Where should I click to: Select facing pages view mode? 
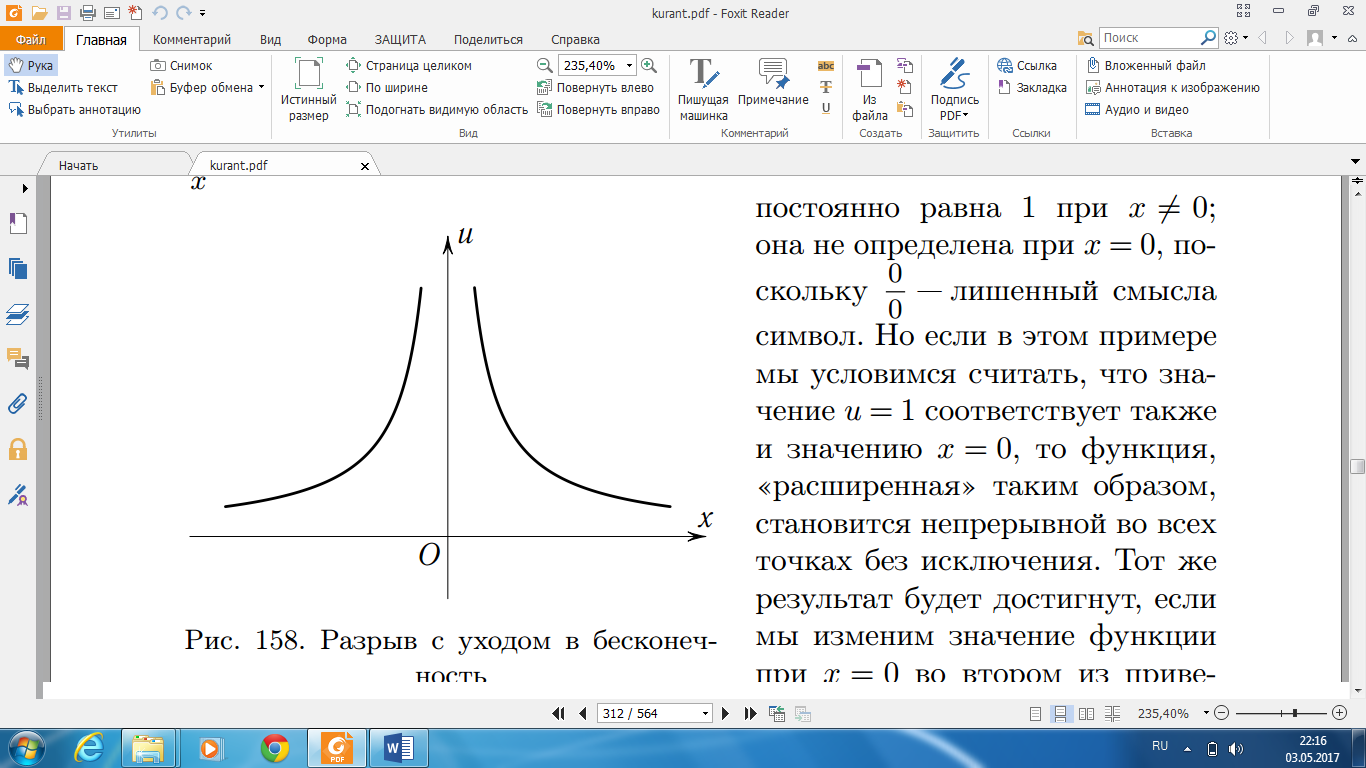1086,713
